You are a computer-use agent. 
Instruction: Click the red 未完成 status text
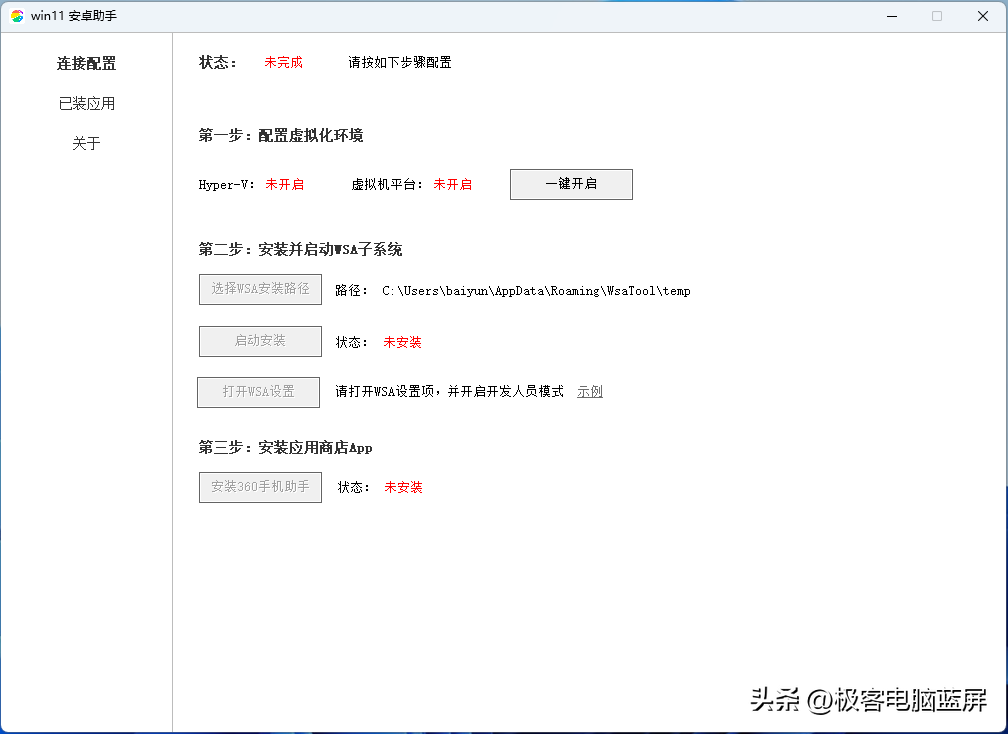(284, 62)
